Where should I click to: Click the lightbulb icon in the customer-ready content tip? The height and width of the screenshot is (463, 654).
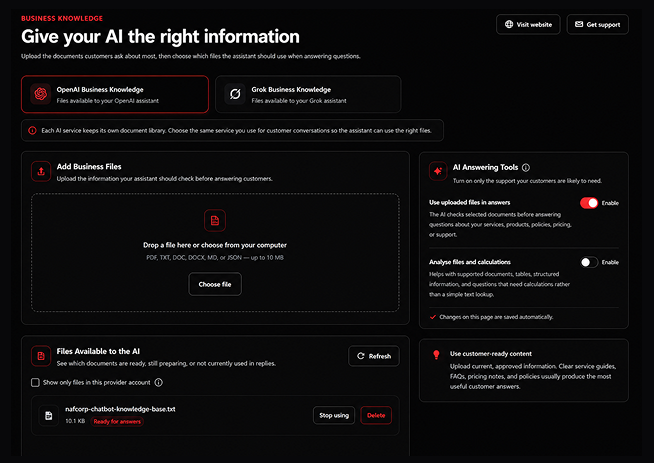[436, 355]
